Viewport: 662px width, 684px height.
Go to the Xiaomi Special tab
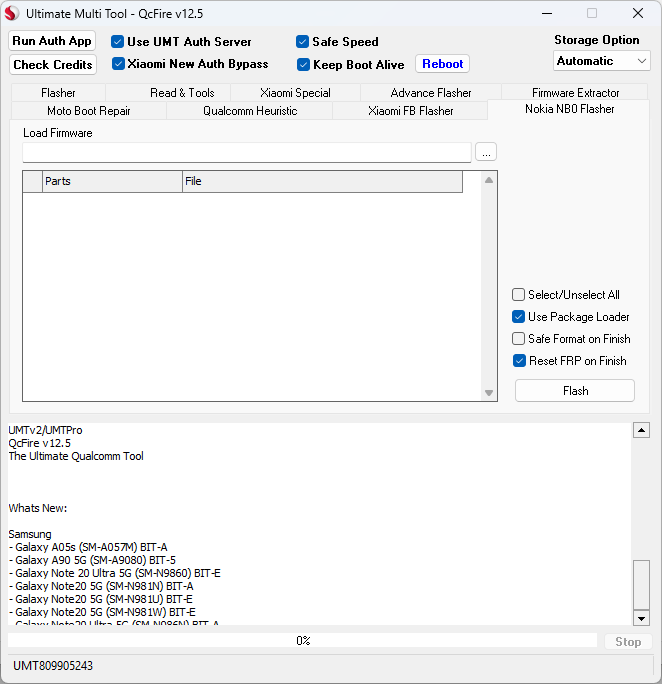295,92
